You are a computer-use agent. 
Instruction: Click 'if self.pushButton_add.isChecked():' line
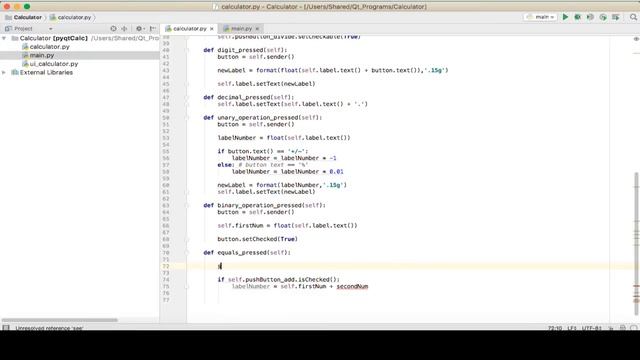278,280
